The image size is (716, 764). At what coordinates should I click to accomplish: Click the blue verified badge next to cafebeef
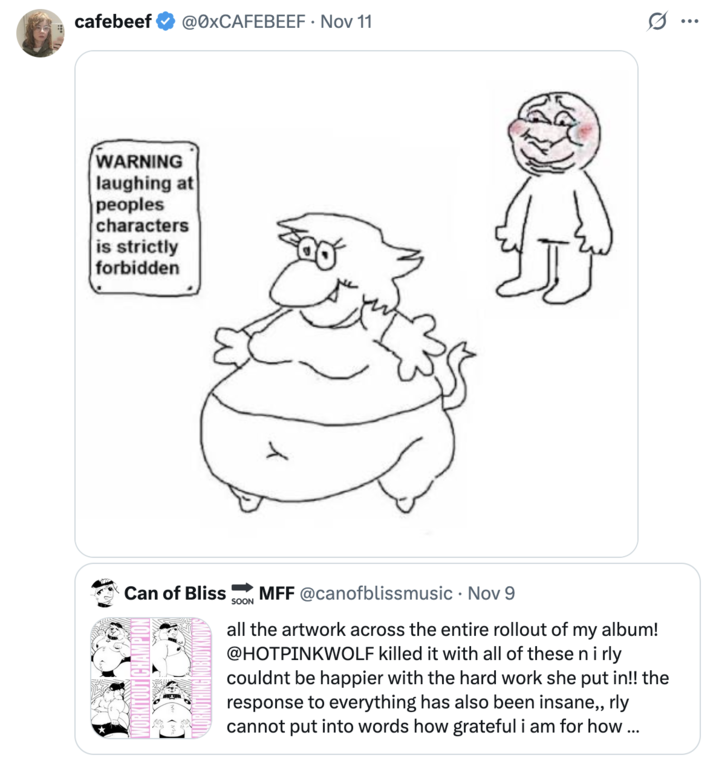point(167,21)
